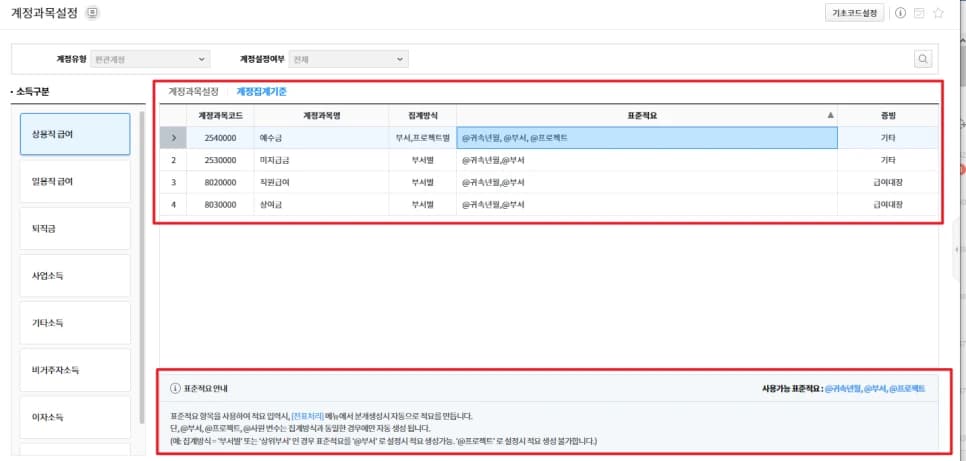This screenshot has height=461, width=966.
Task: Select 일용직 급여 income type
Action: point(75,181)
